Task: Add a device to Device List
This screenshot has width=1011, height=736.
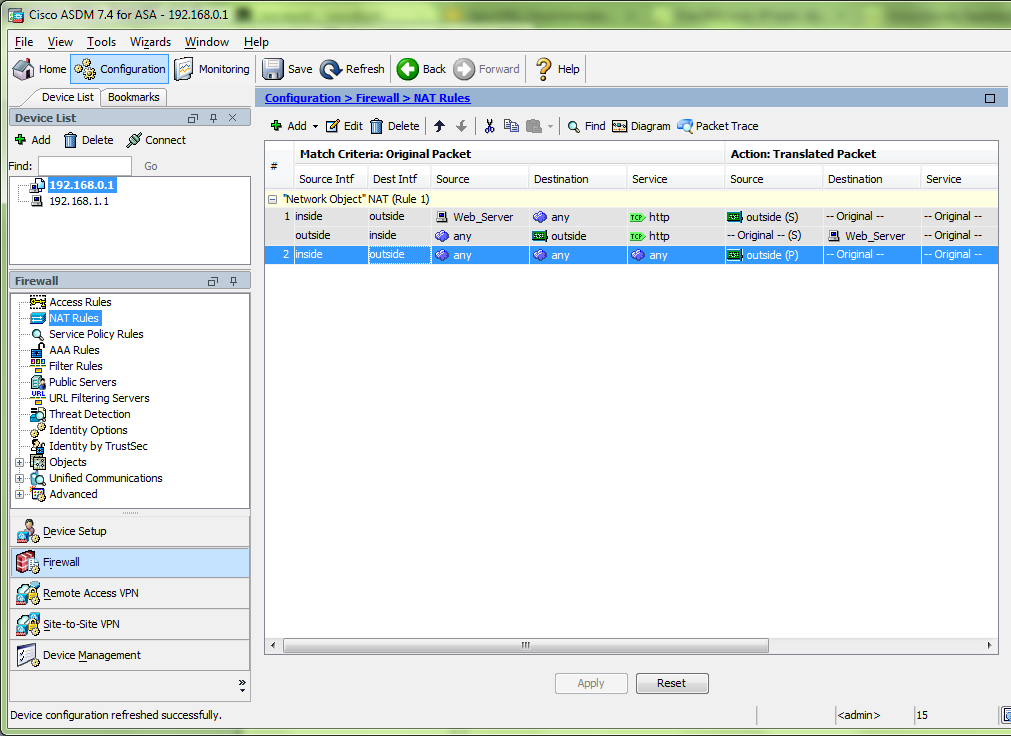Action: (32, 140)
